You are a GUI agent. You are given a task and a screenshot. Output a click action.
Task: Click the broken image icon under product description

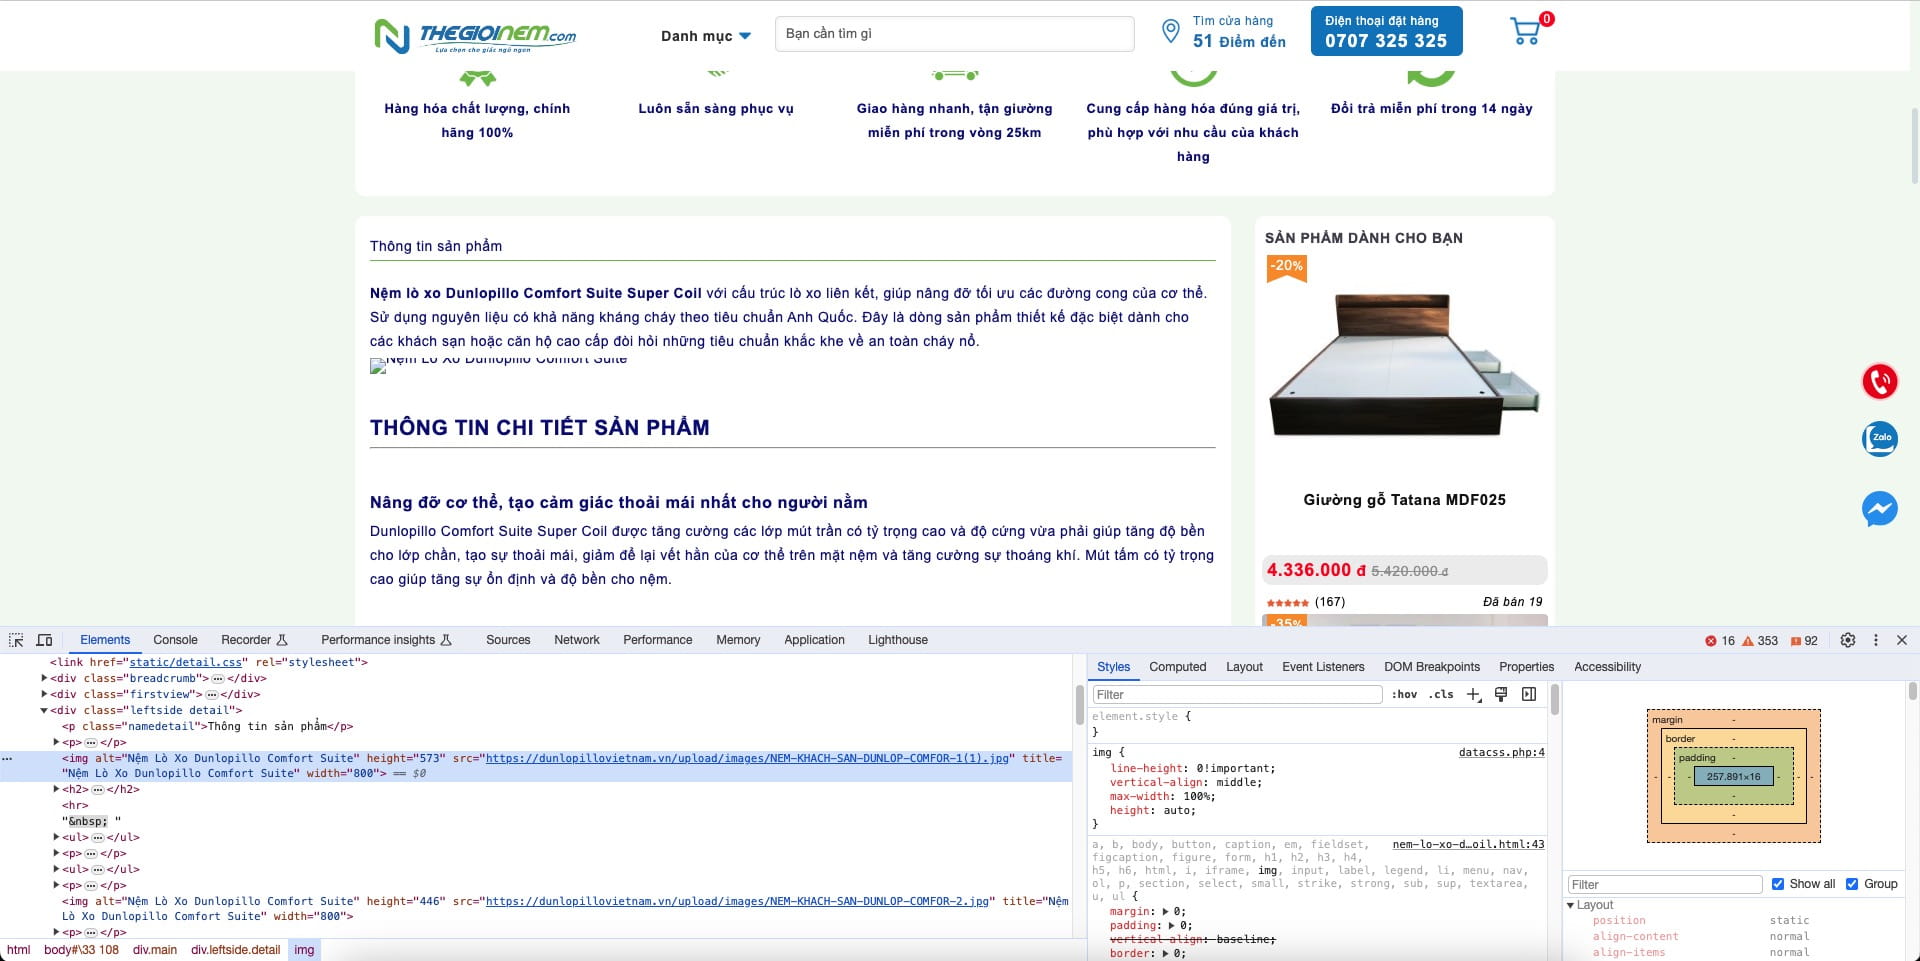[378, 366]
